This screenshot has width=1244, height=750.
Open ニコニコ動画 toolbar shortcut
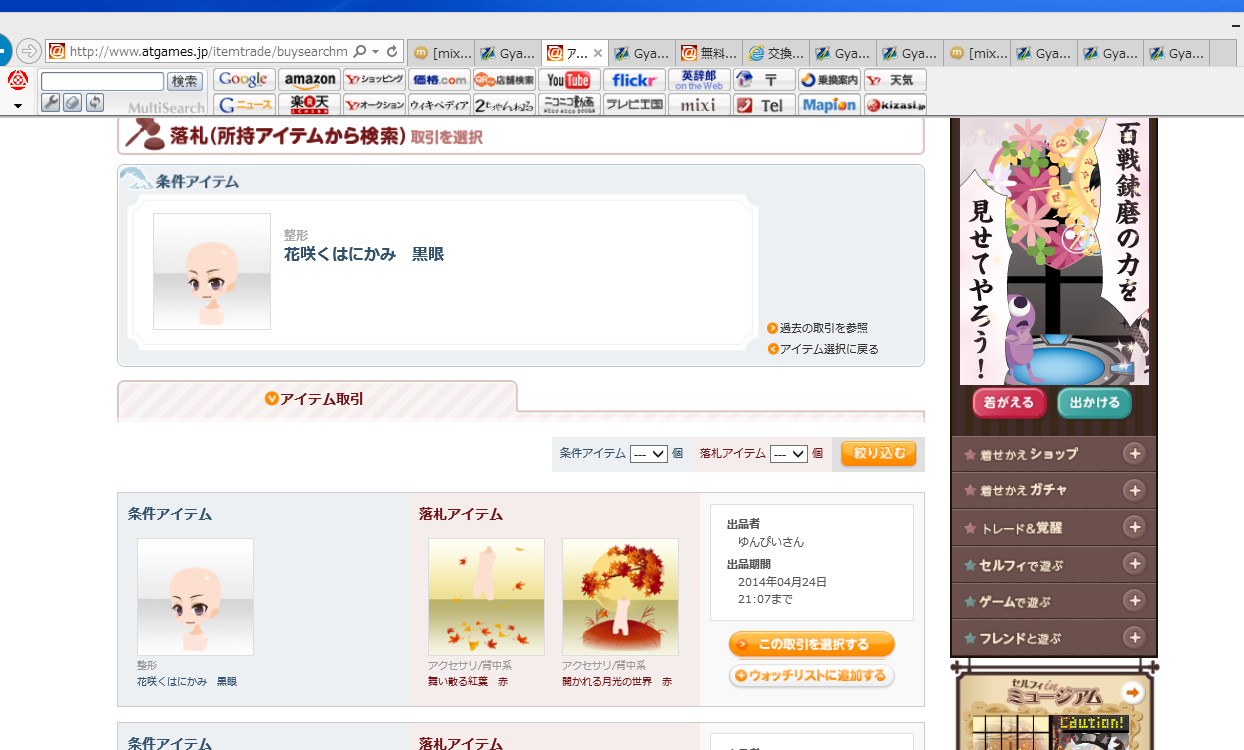pyautogui.click(x=569, y=104)
